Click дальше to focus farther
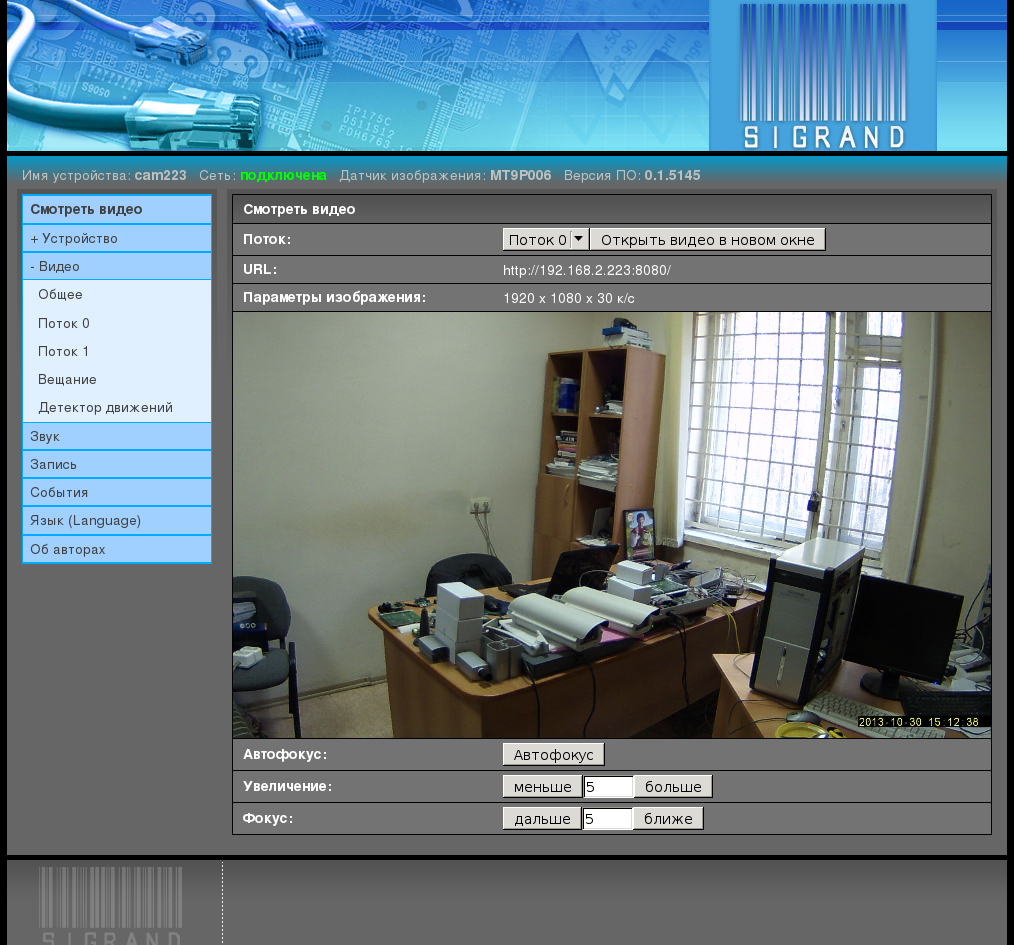1014x945 pixels. pos(542,818)
